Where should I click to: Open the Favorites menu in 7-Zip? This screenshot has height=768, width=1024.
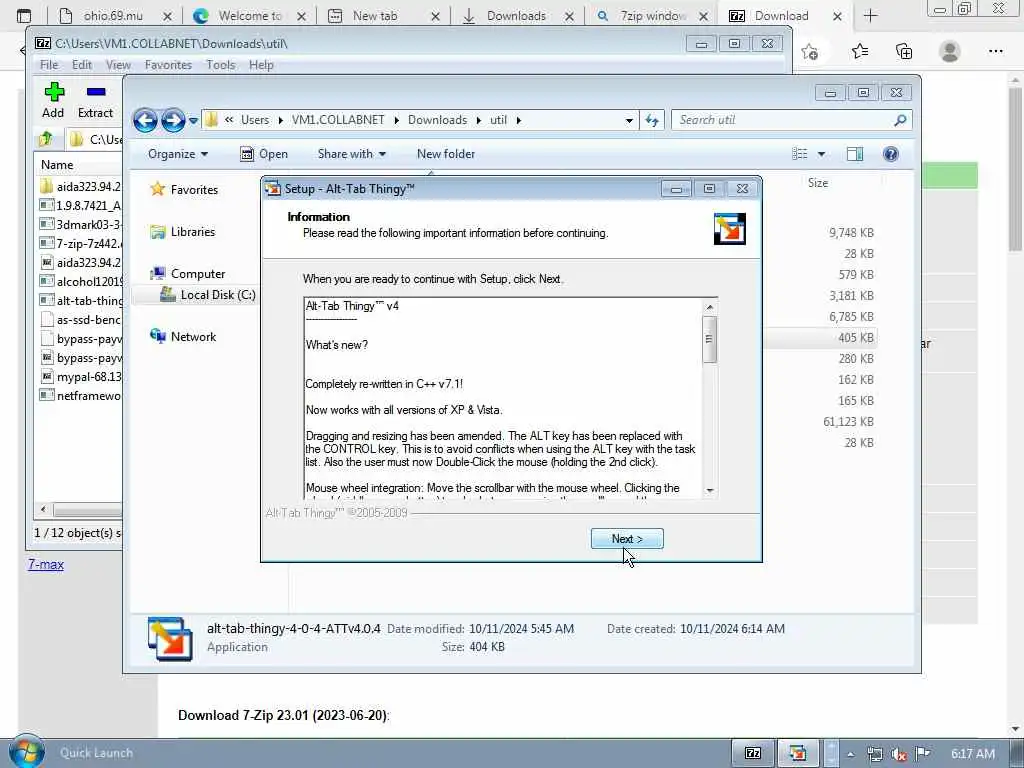pos(168,65)
